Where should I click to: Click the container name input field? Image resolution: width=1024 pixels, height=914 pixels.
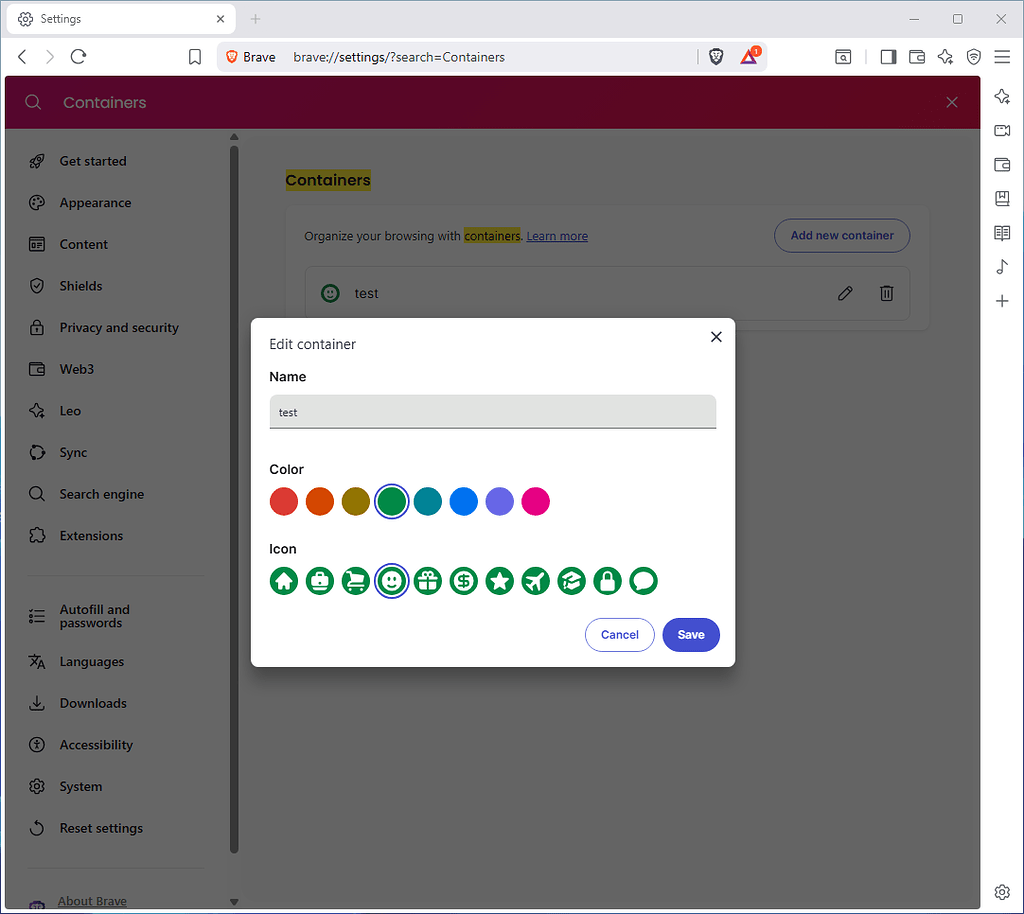pos(493,412)
